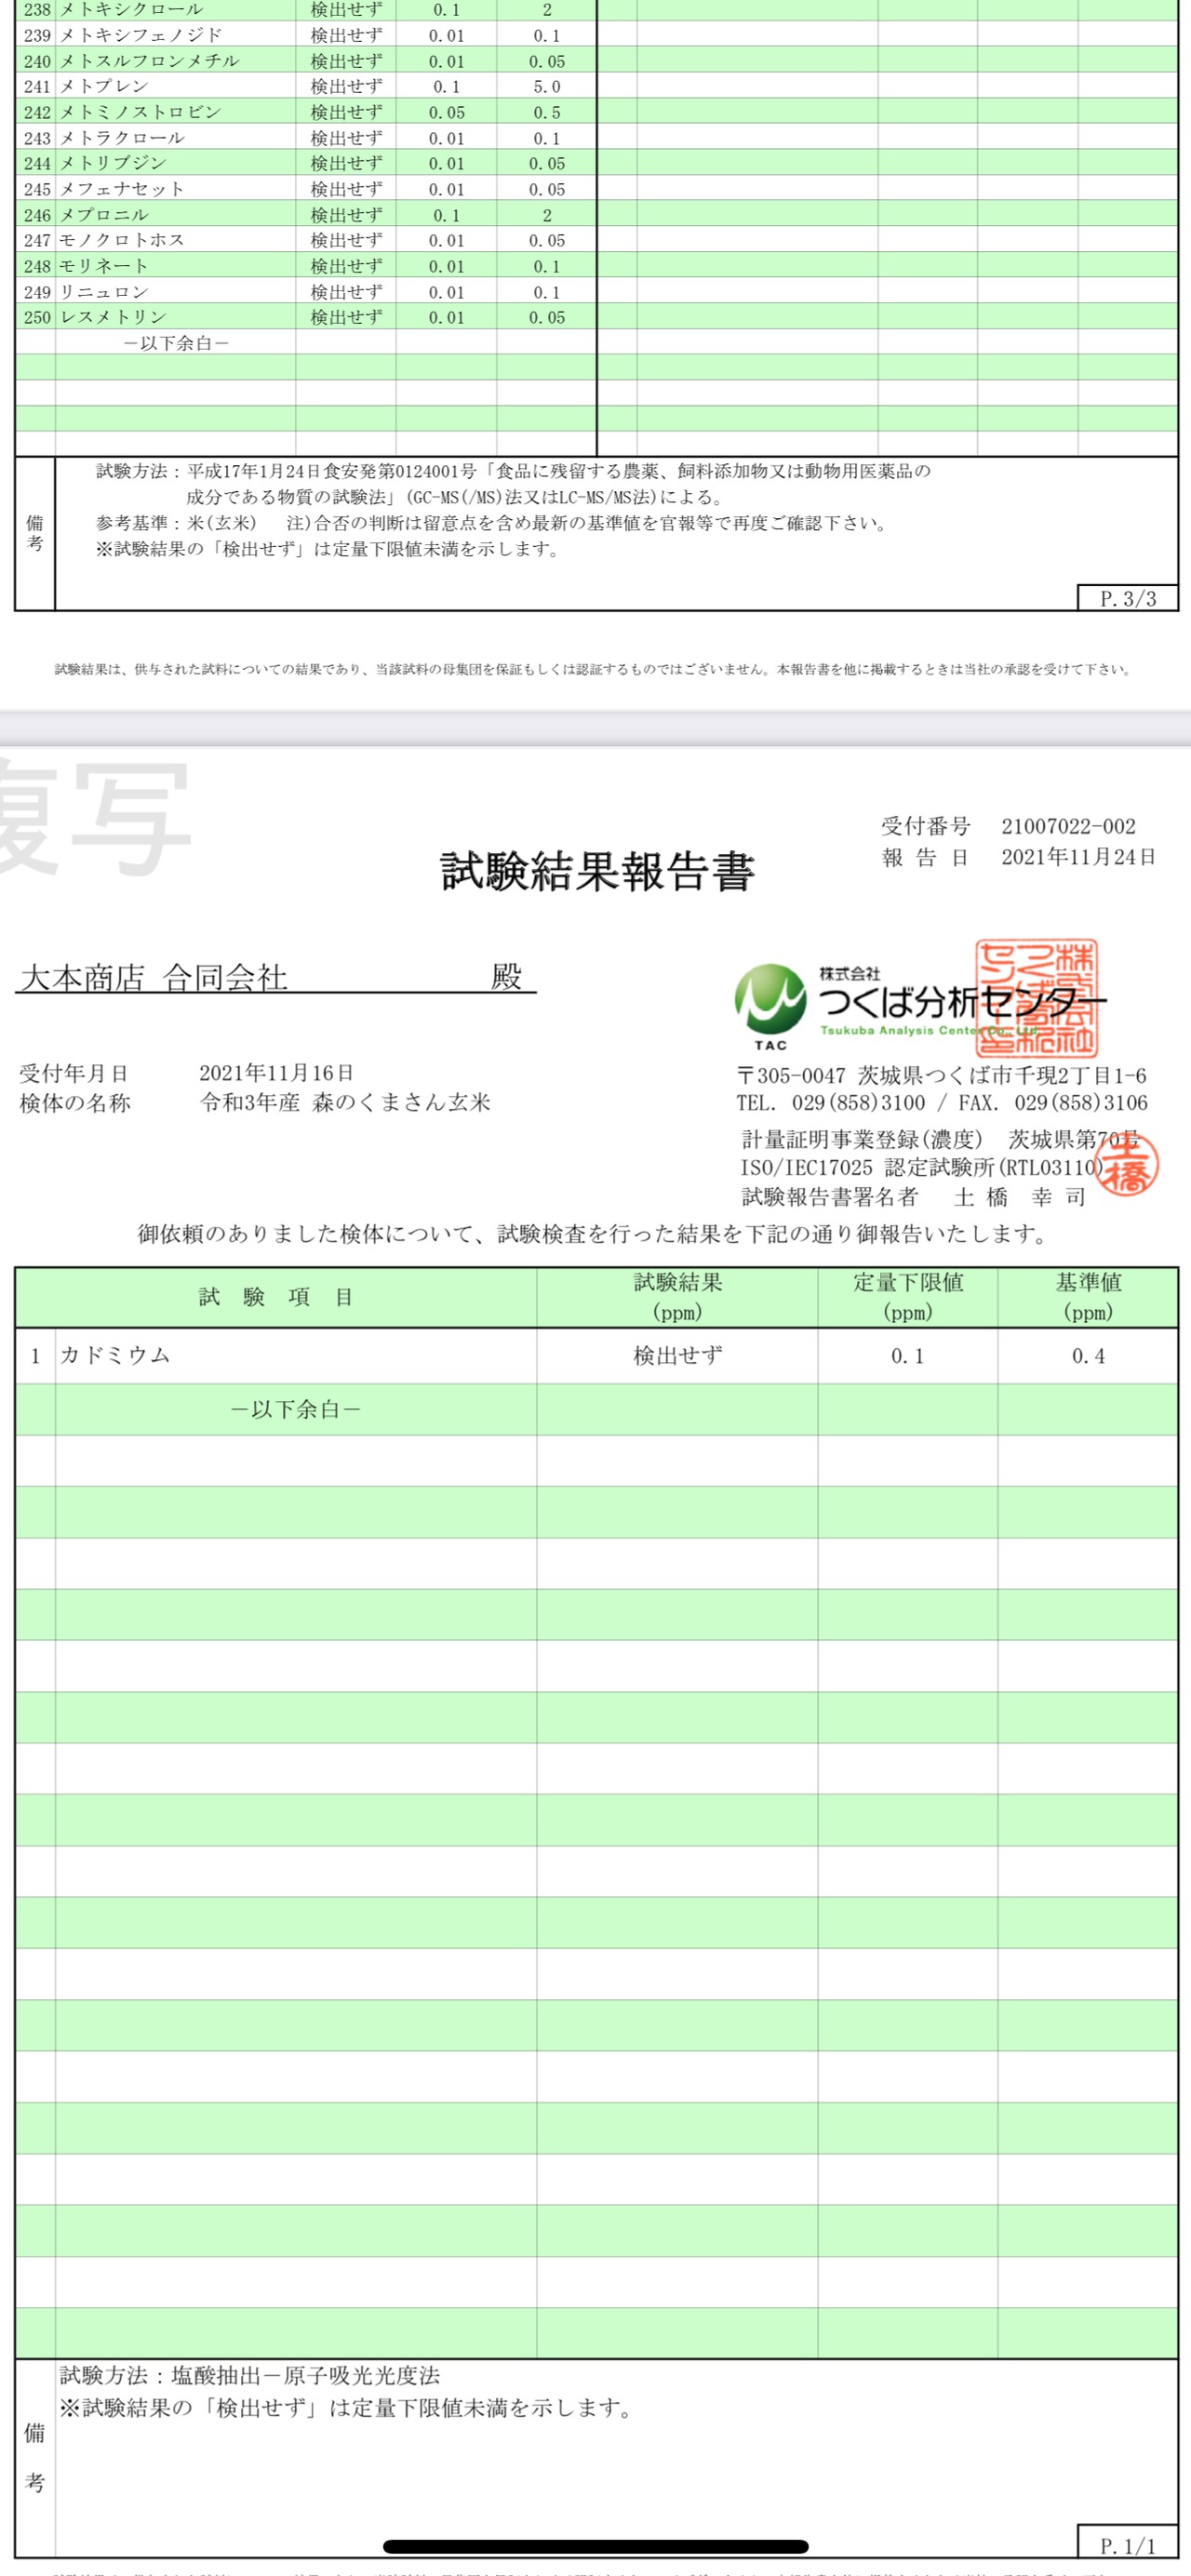
Task: Select the fine-print 試験結果は、供与された試料 disclaimer
Action: pos(593,669)
